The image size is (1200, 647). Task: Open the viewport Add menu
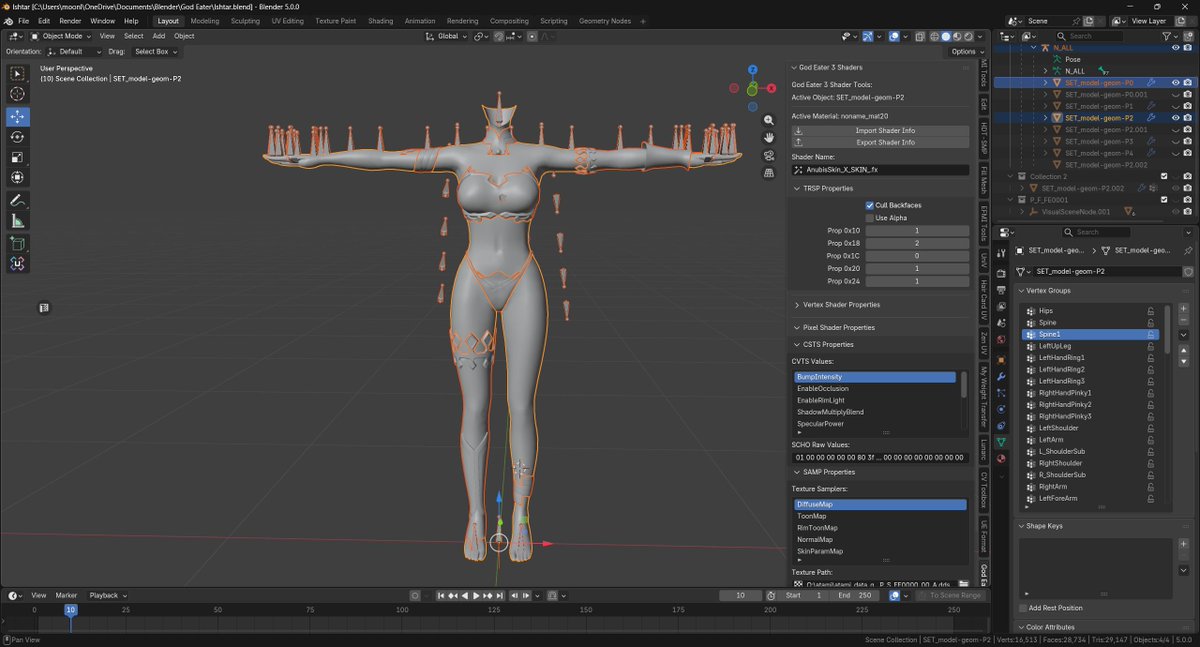coord(159,36)
